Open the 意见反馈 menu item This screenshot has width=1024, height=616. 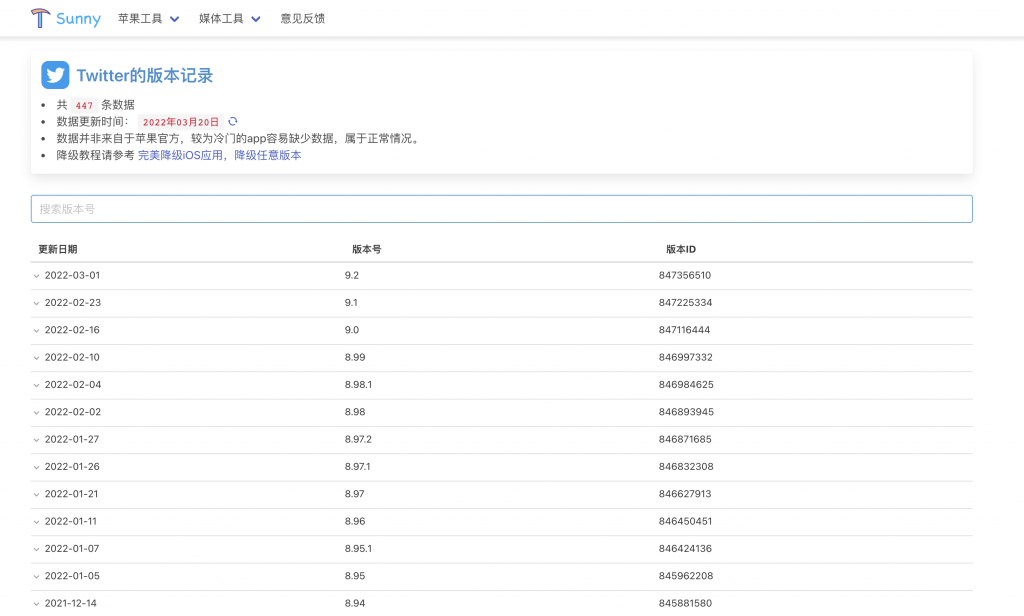pyautogui.click(x=302, y=19)
